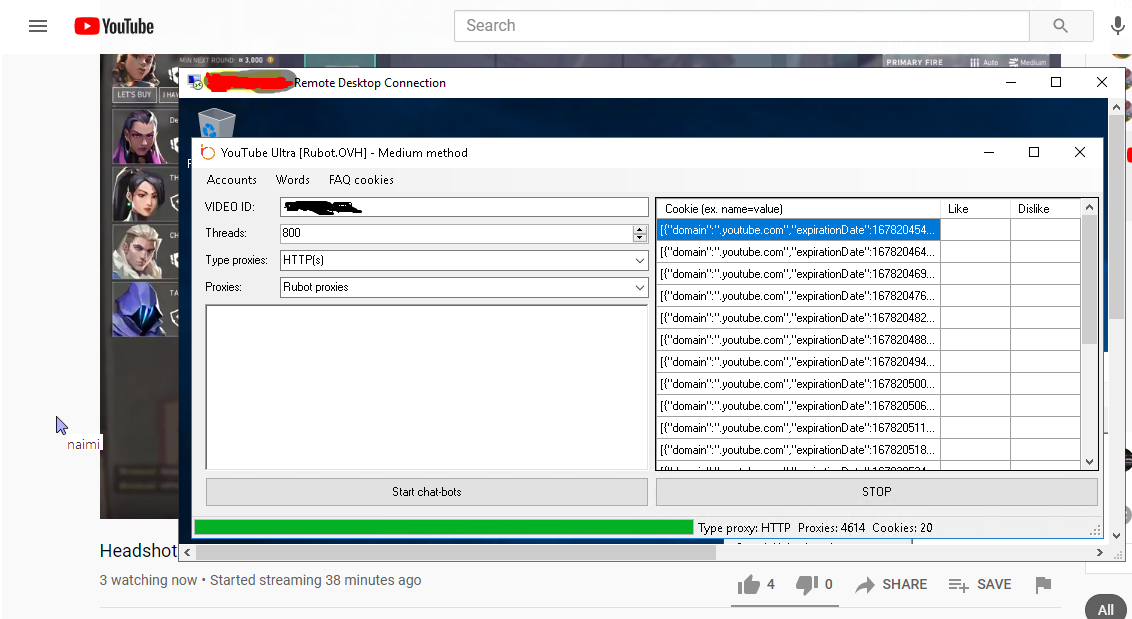The height and width of the screenshot is (619, 1132).
Task: Click the thumbs down dislike icon
Action: pyautogui.click(x=806, y=585)
